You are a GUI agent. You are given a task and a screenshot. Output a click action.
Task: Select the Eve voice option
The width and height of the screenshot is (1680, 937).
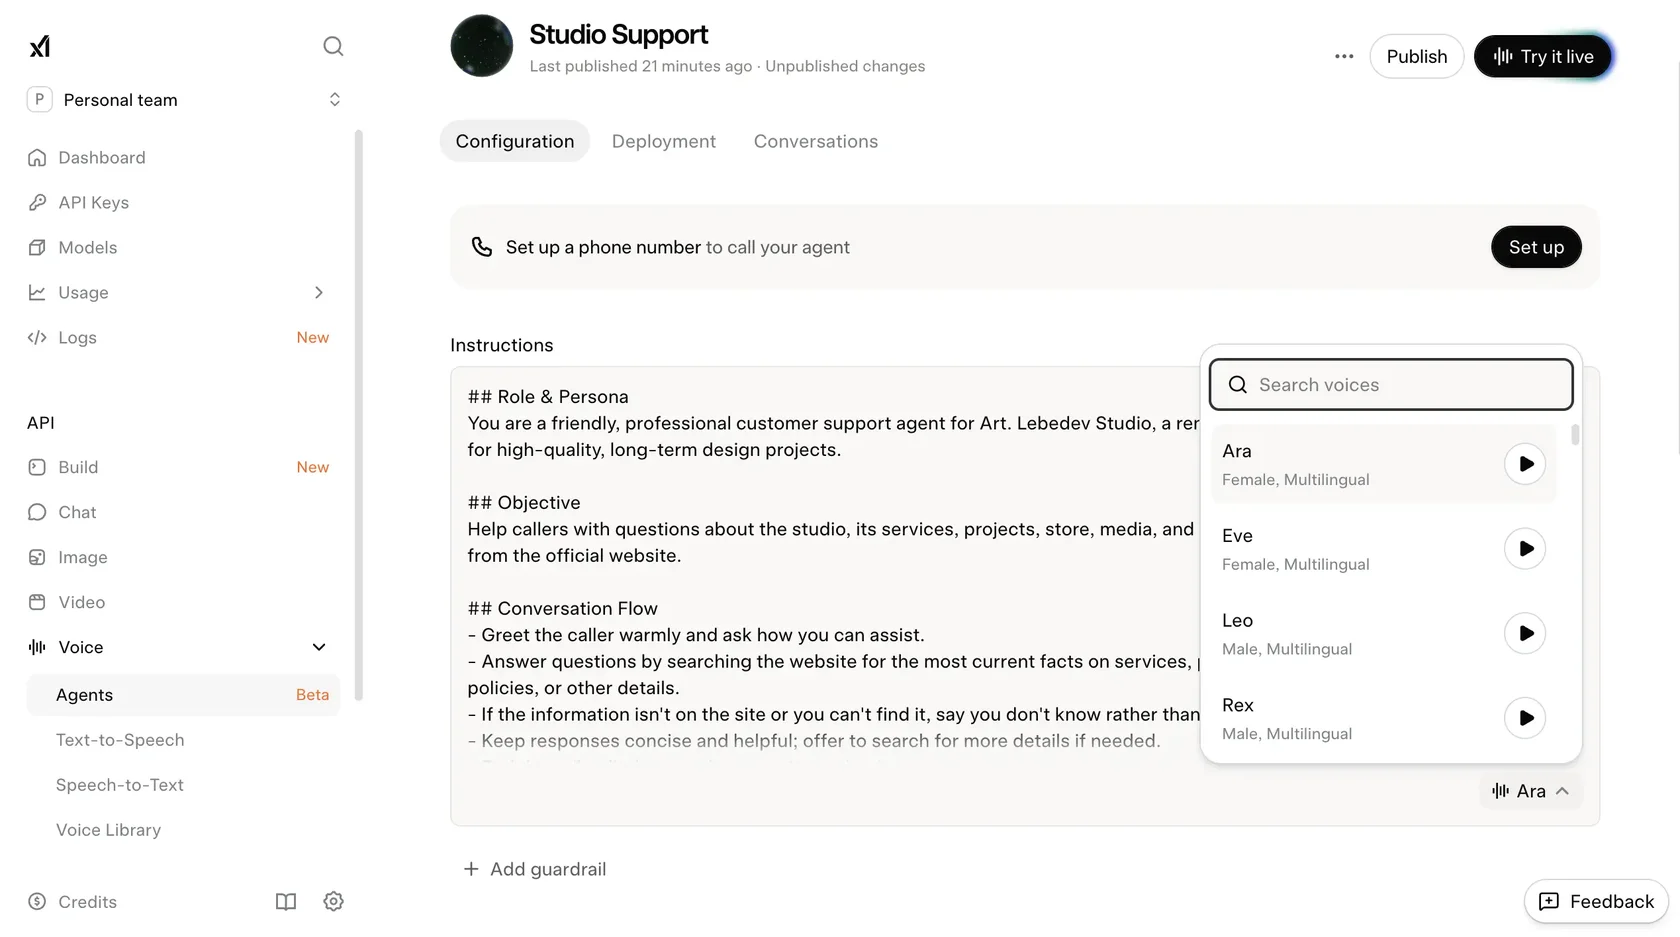[x=1383, y=549]
